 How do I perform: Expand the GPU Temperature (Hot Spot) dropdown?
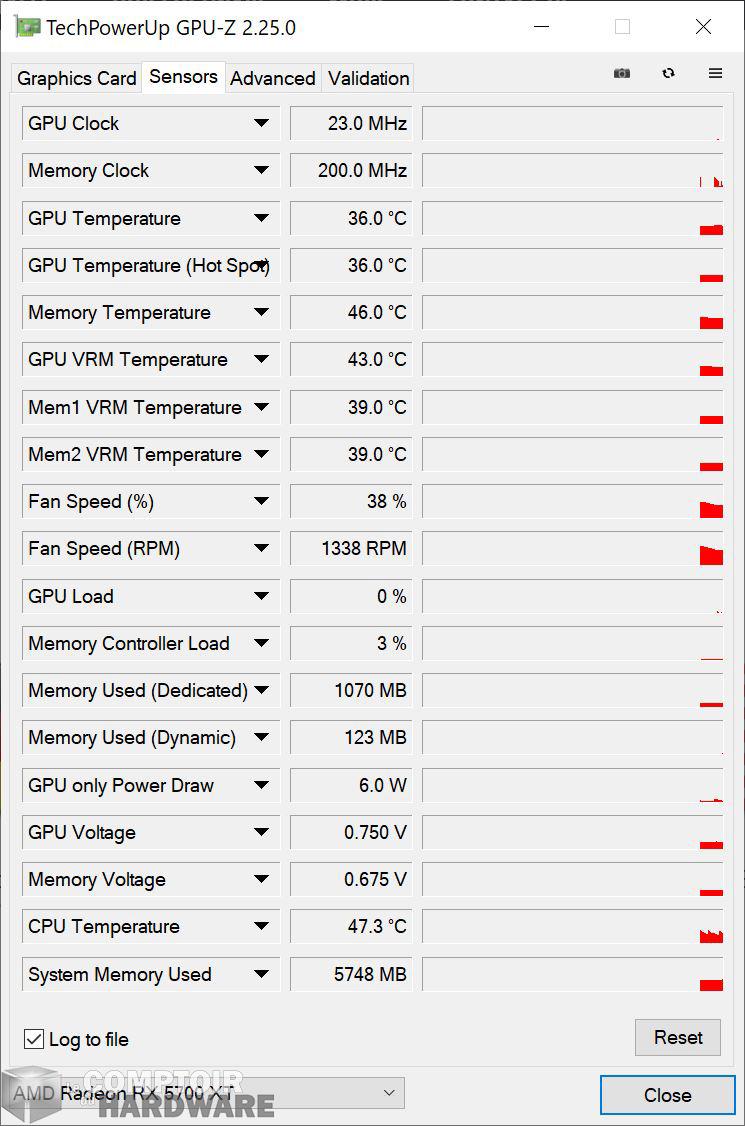pos(262,265)
